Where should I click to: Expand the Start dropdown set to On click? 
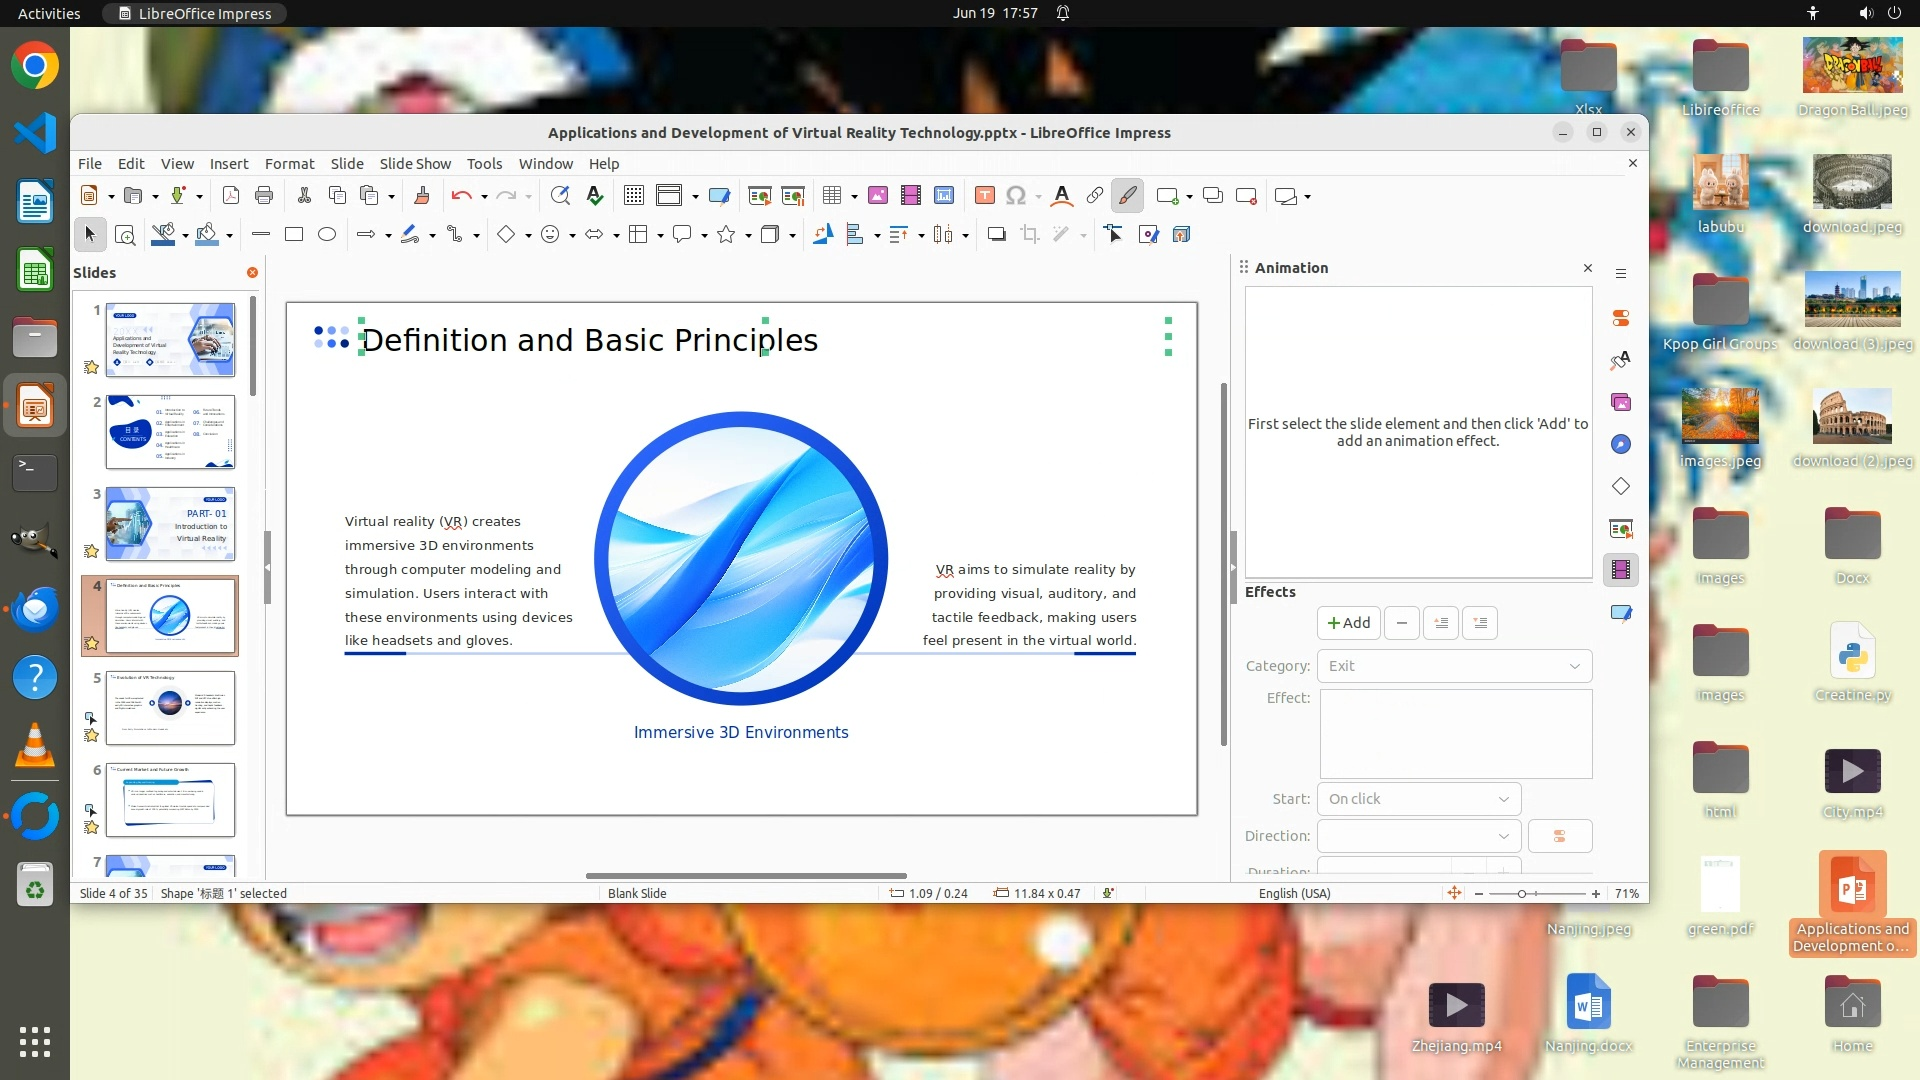(1418, 799)
